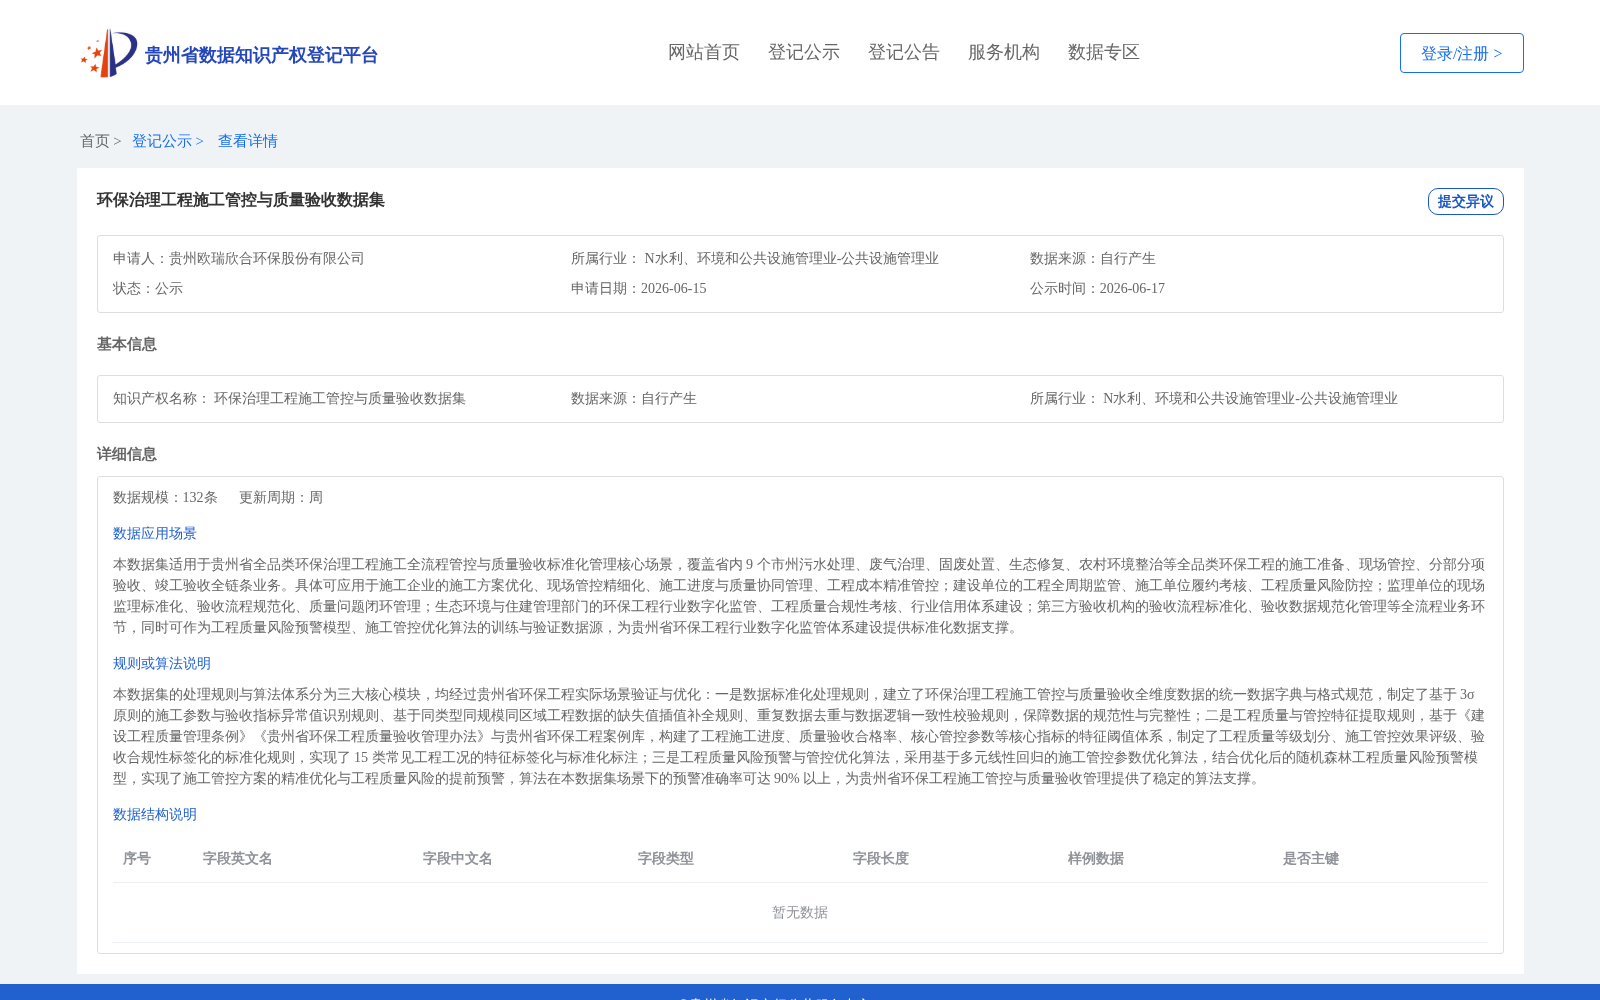Click the platform logo icon
The width and height of the screenshot is (1600, 1000).
(109, 53)
